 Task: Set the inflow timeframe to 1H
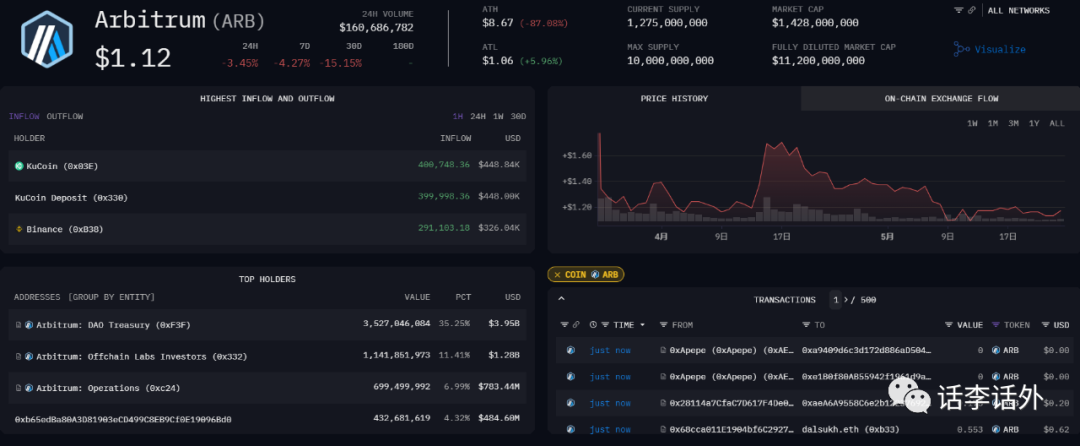(x=458, y=116)
